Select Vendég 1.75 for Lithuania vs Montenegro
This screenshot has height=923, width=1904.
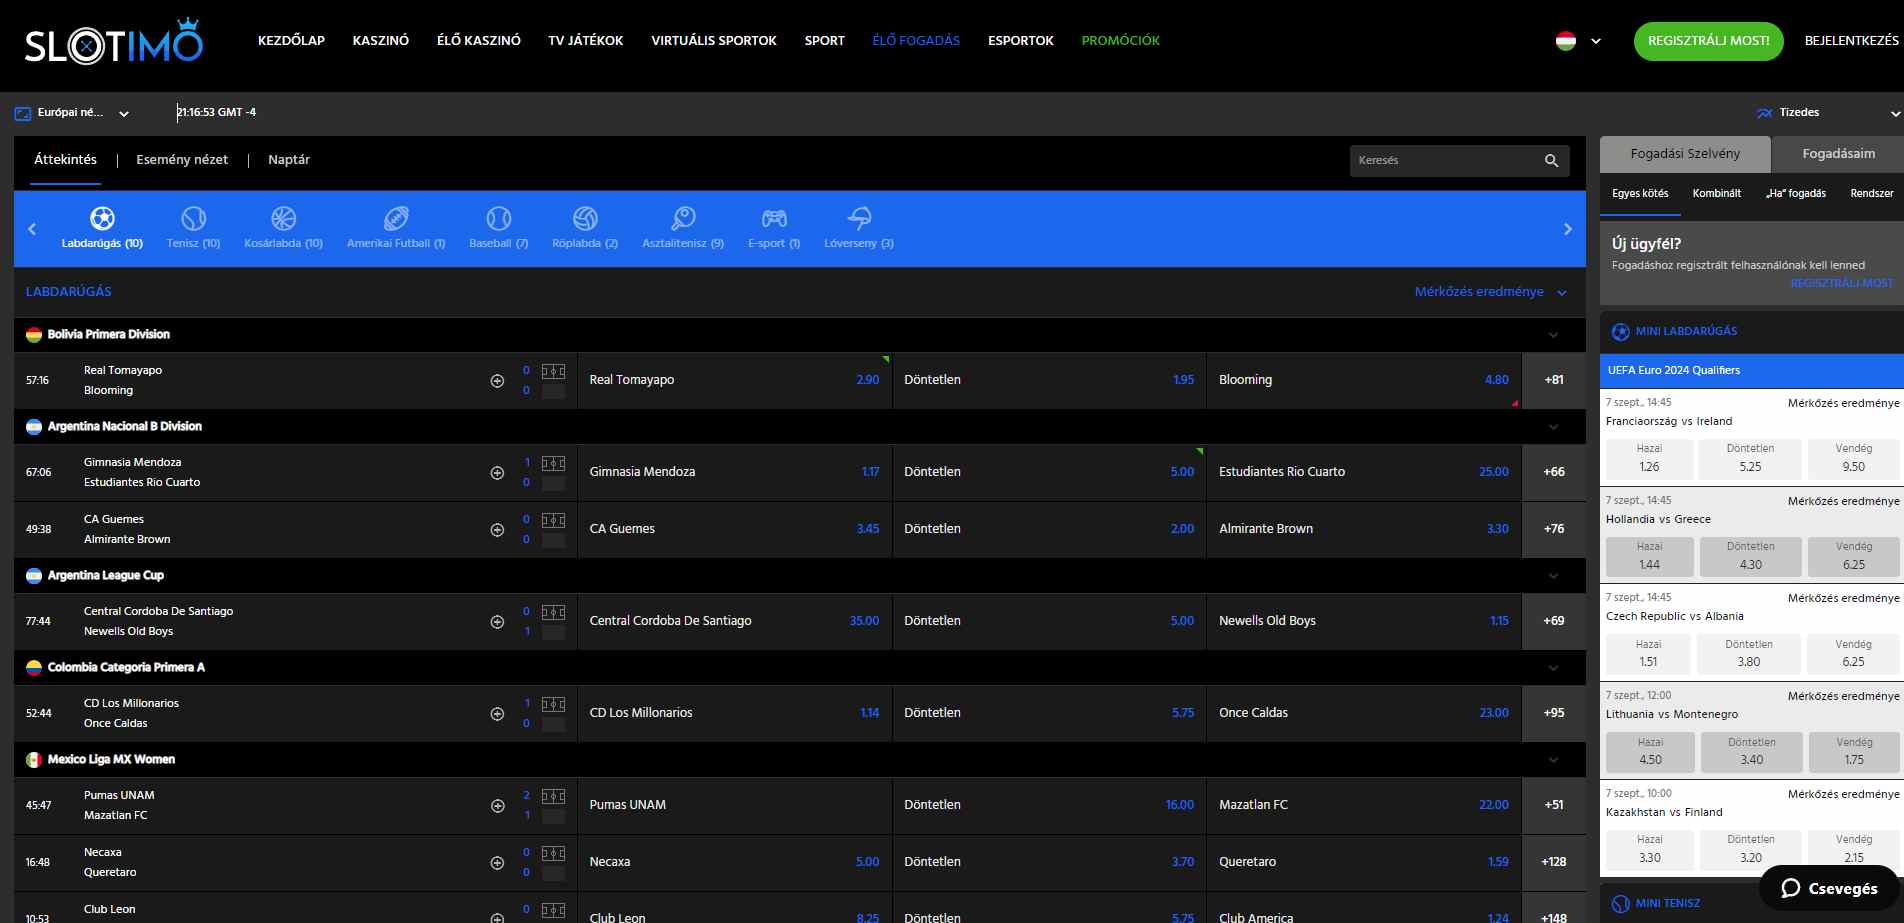pyautogui.click(x=1854, y=751)
